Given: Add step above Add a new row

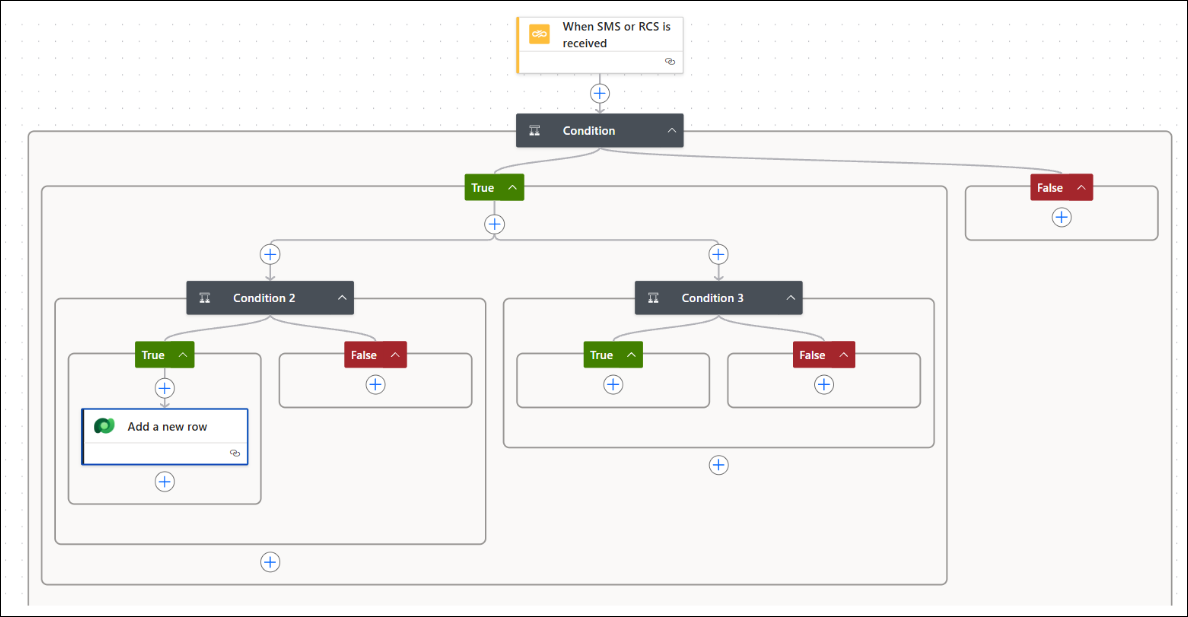Looking at the screenshot, I should (x=164, y=388).
